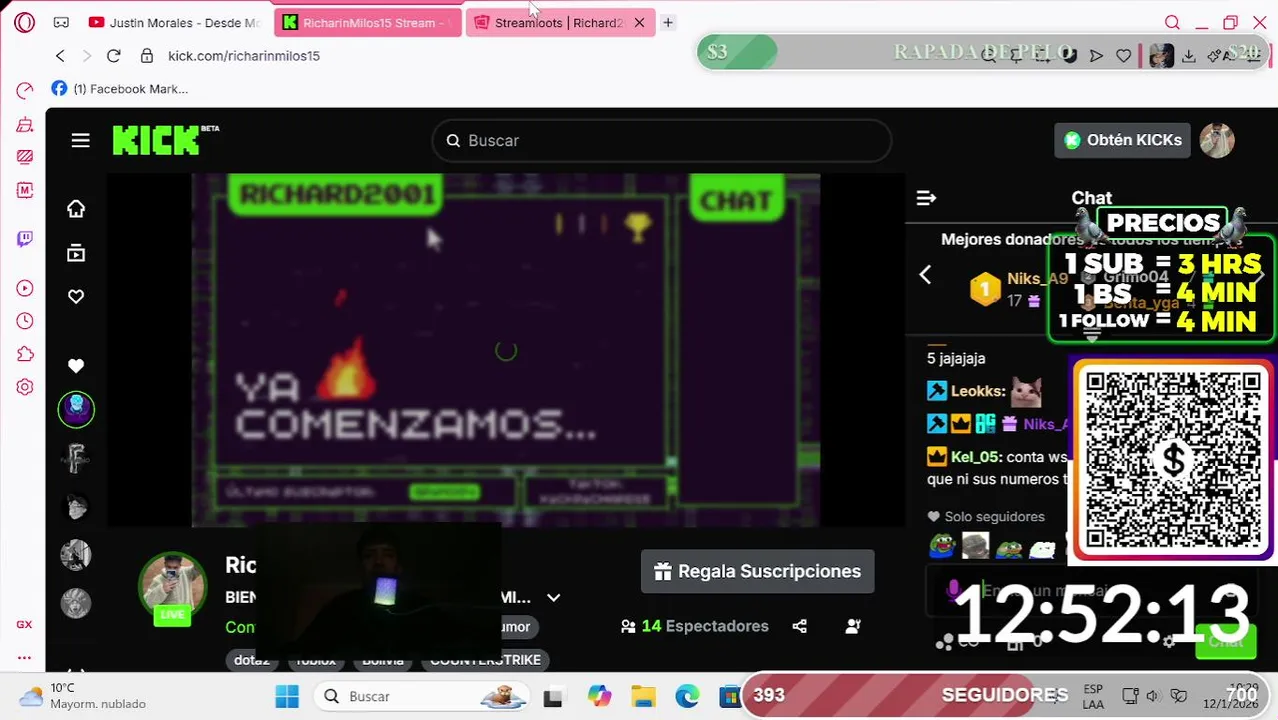Click Regala Suscripciones button
The height and width of the screenshot is (720, 1278).
(757, 572)
